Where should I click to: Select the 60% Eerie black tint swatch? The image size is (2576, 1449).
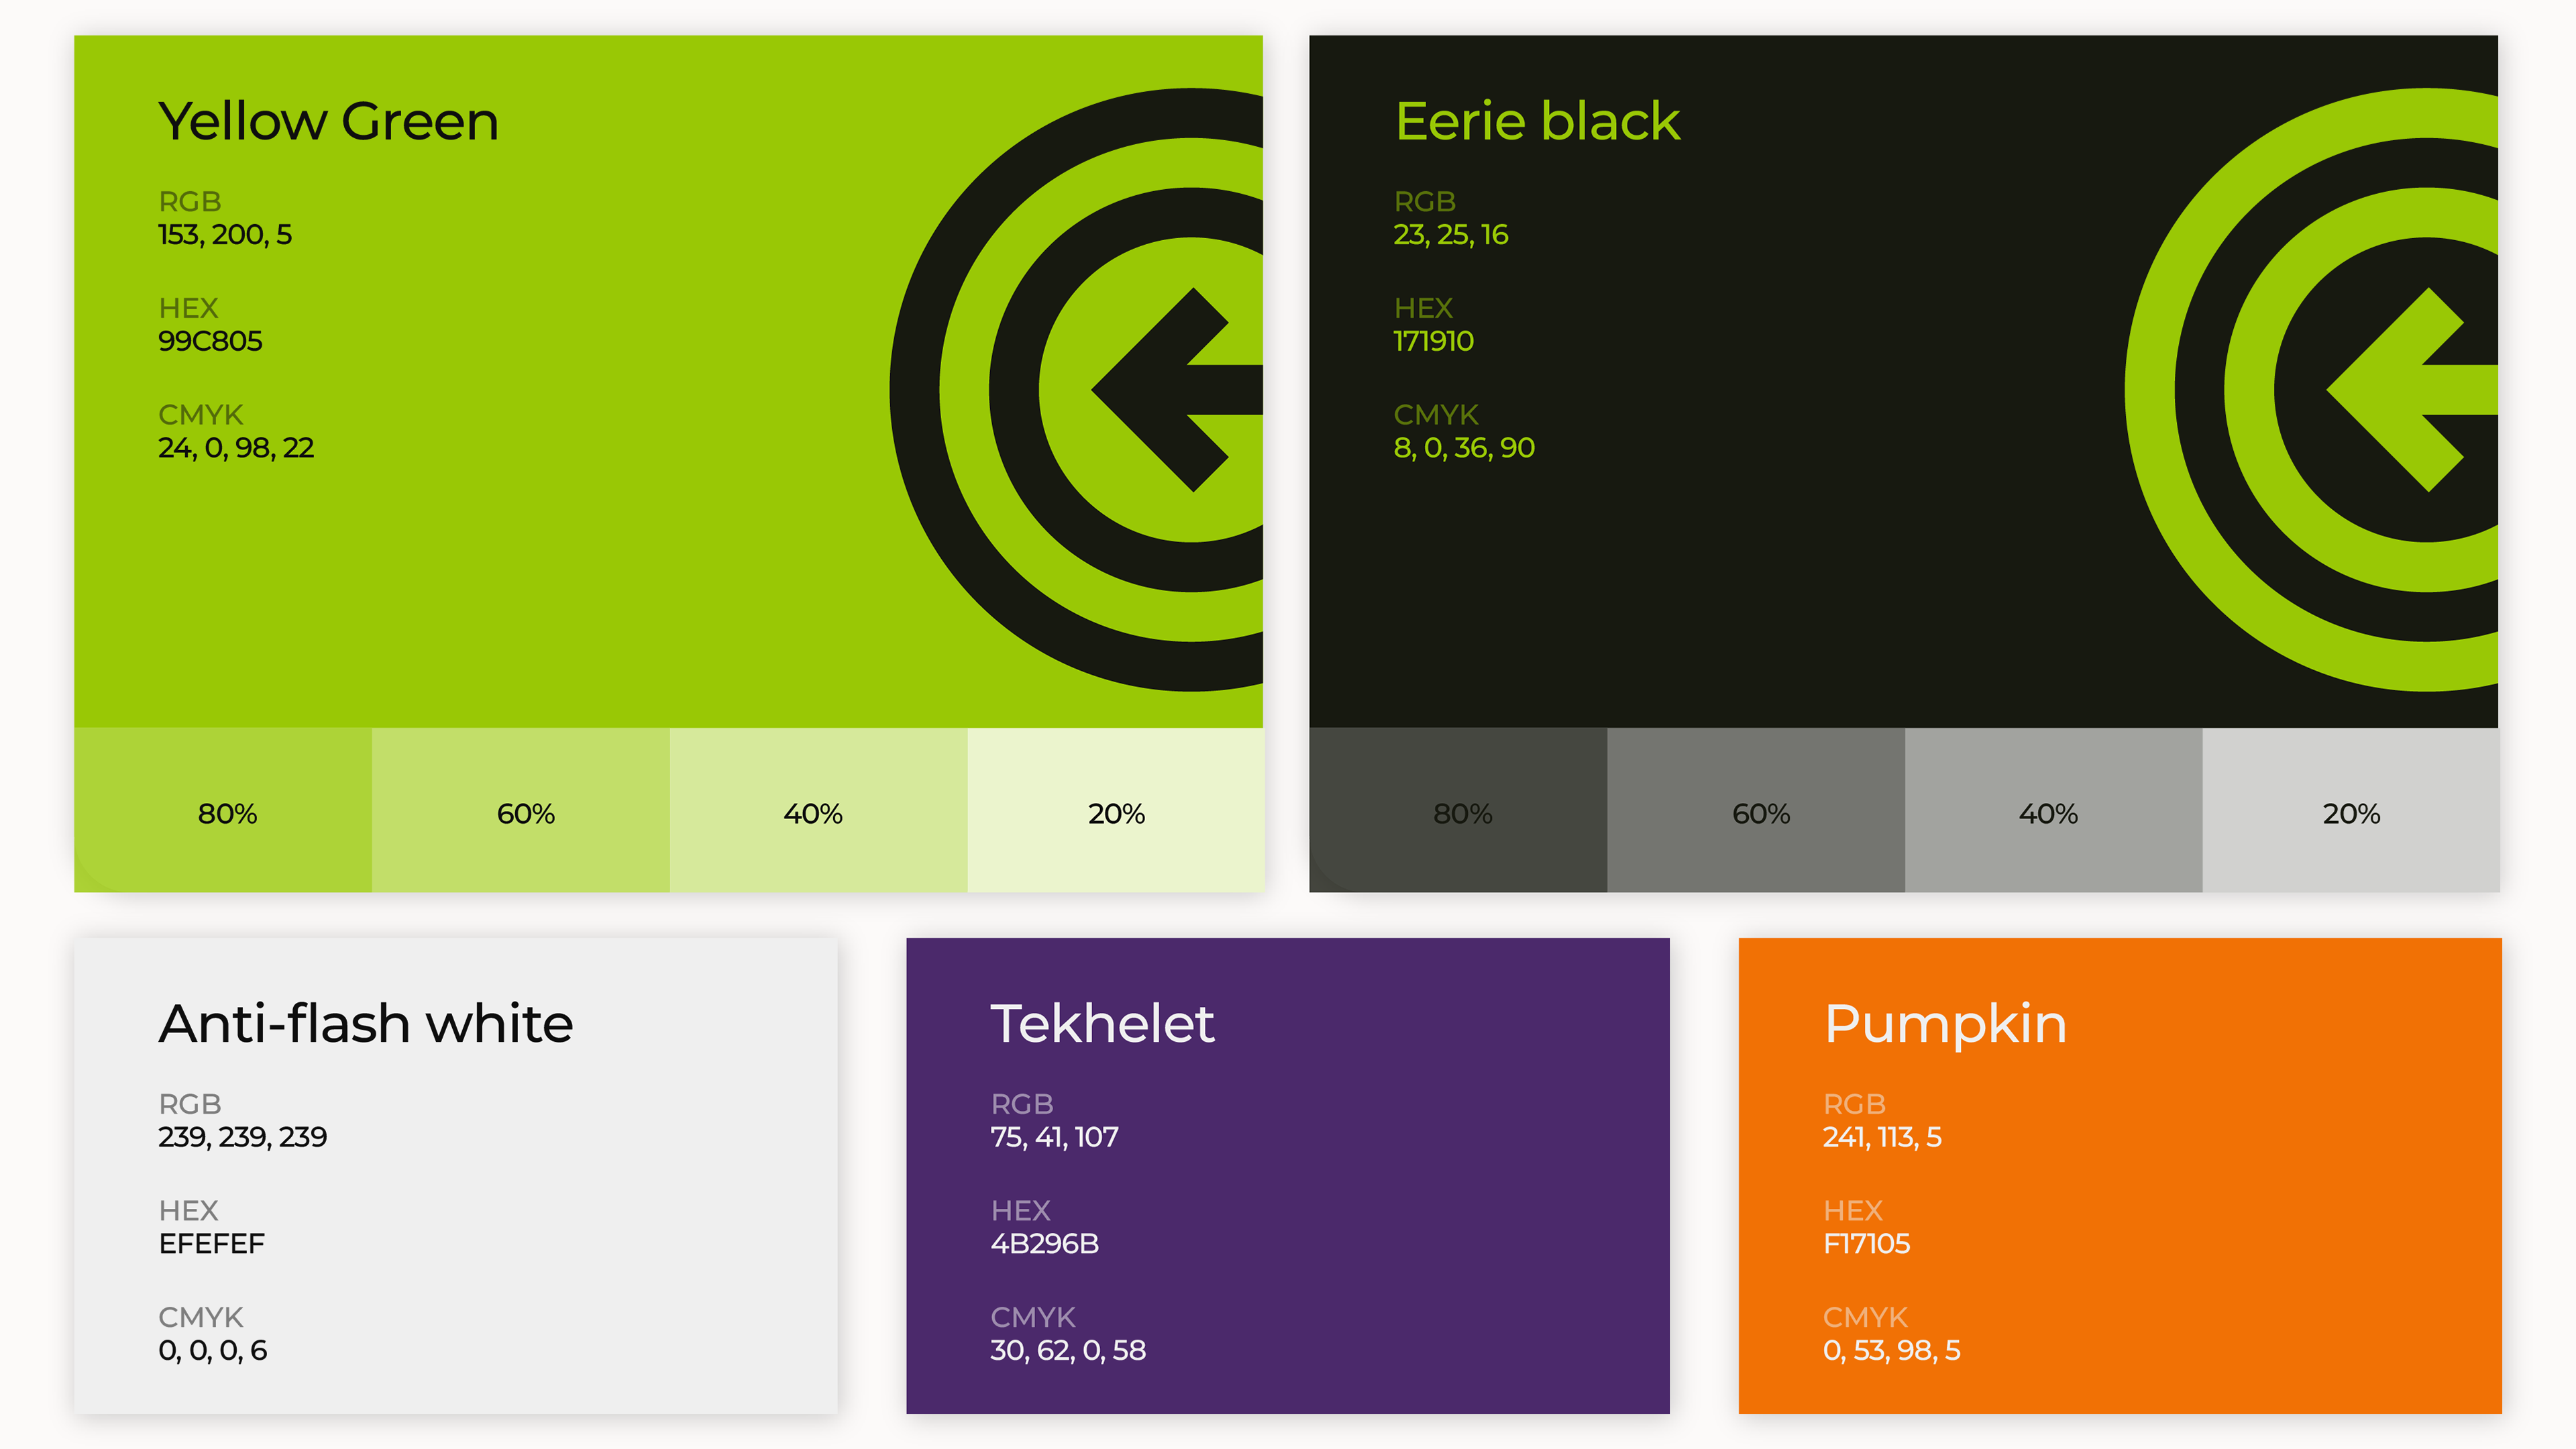click(x=1756, y=810)
